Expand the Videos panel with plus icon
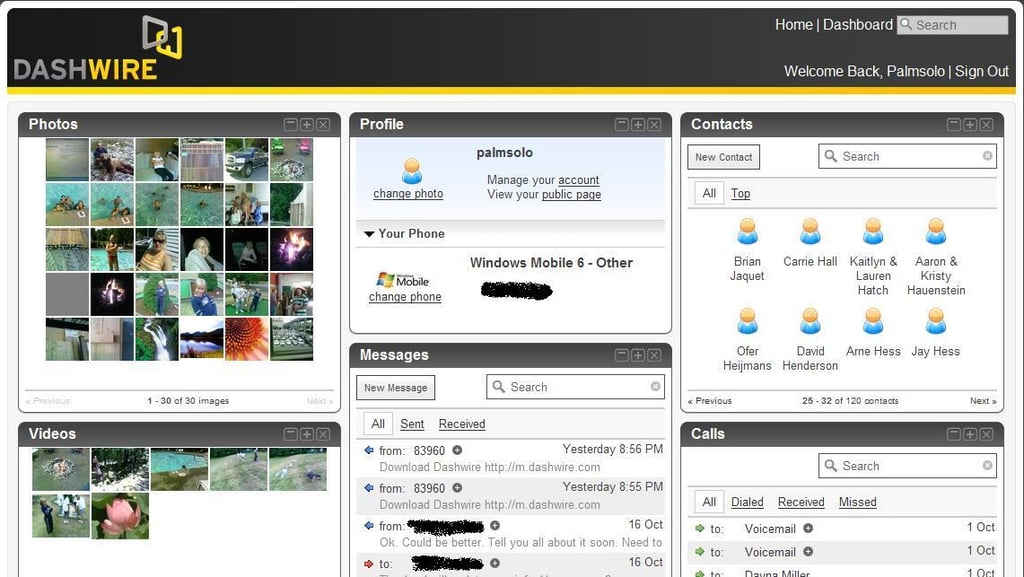The width and height of the screenshot is (1024, 577). [x=307, y=434]
